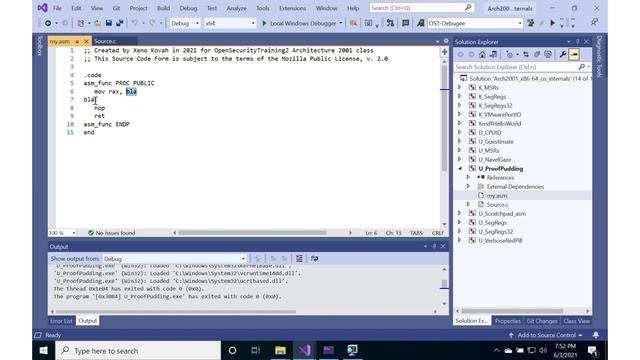
Task: Click Cortana circle on taskbar
Action: coord(232,350)
